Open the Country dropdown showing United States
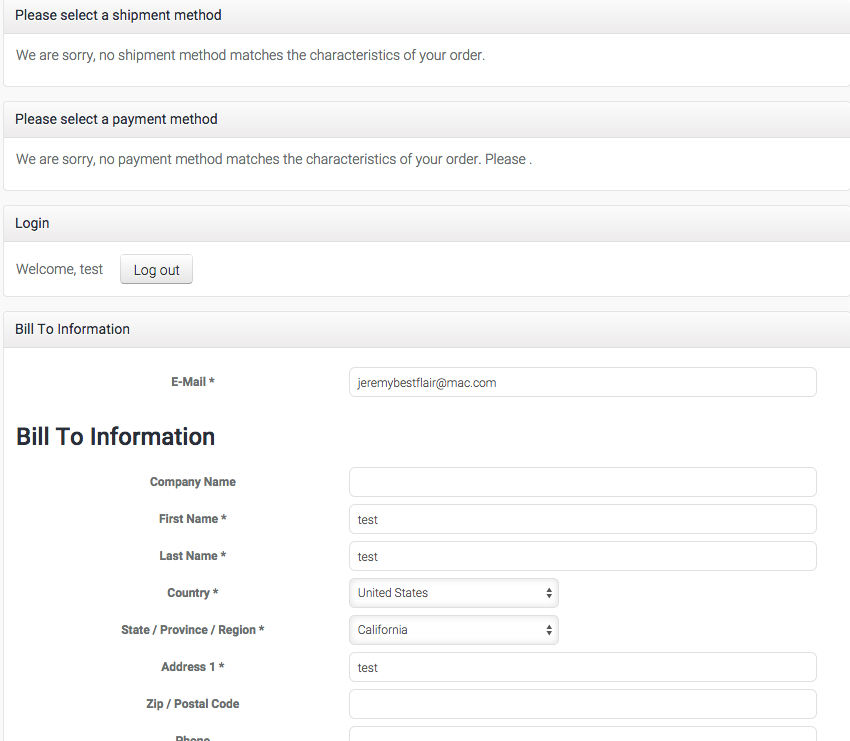 click(453, 593)
